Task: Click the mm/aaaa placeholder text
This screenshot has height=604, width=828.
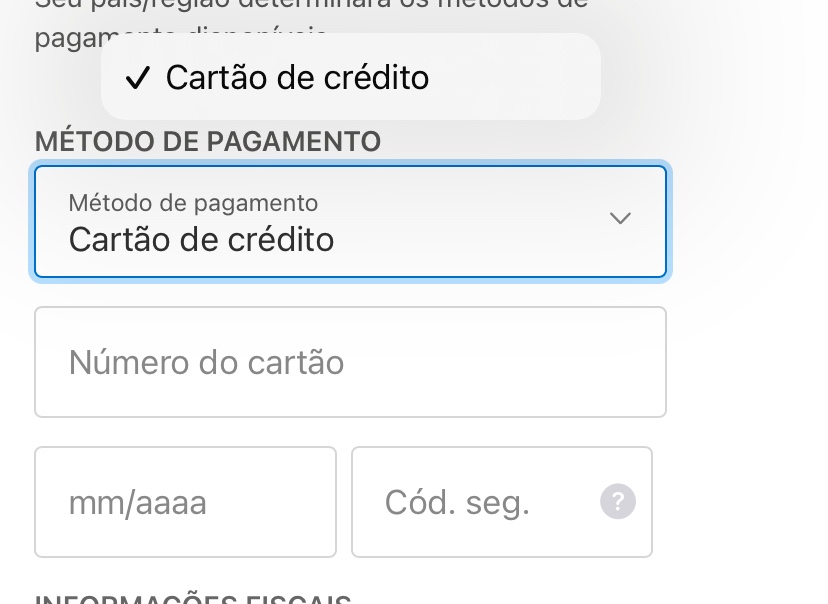Action: click(137, 502)
